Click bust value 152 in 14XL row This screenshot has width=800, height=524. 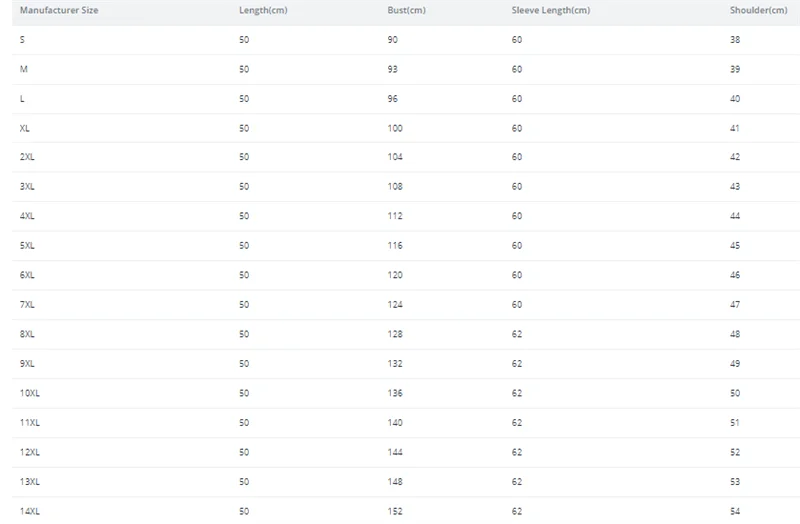395,512
